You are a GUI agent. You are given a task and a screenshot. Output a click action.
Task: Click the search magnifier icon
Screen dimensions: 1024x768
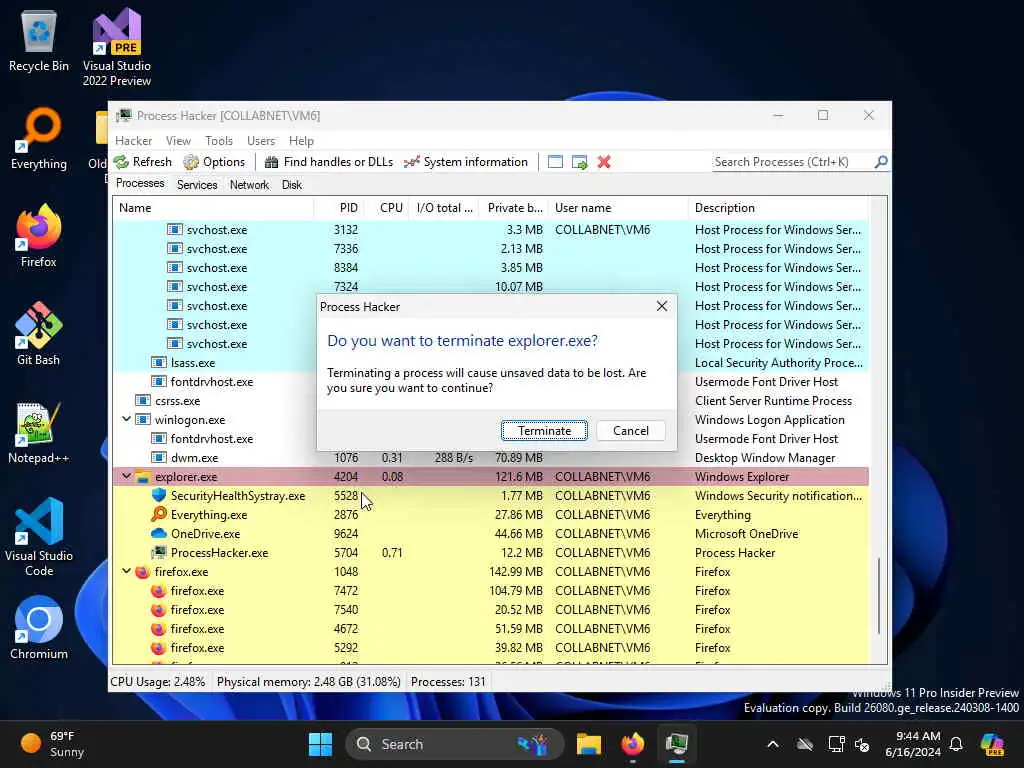pos(881,161)
